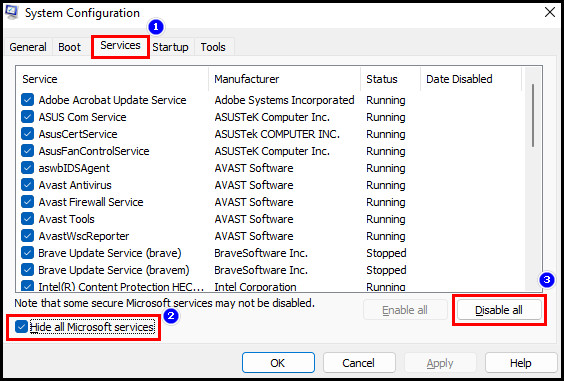The width and height of the screenshot is (564, 381).
Task: Click the System Configuration title bar icon
Action: (x=12, y=13)
